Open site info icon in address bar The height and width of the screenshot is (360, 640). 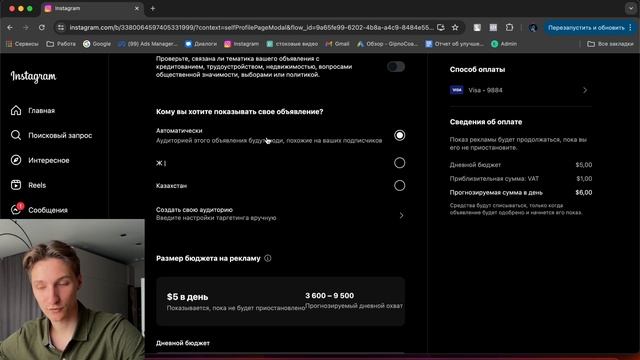(61, 27)
